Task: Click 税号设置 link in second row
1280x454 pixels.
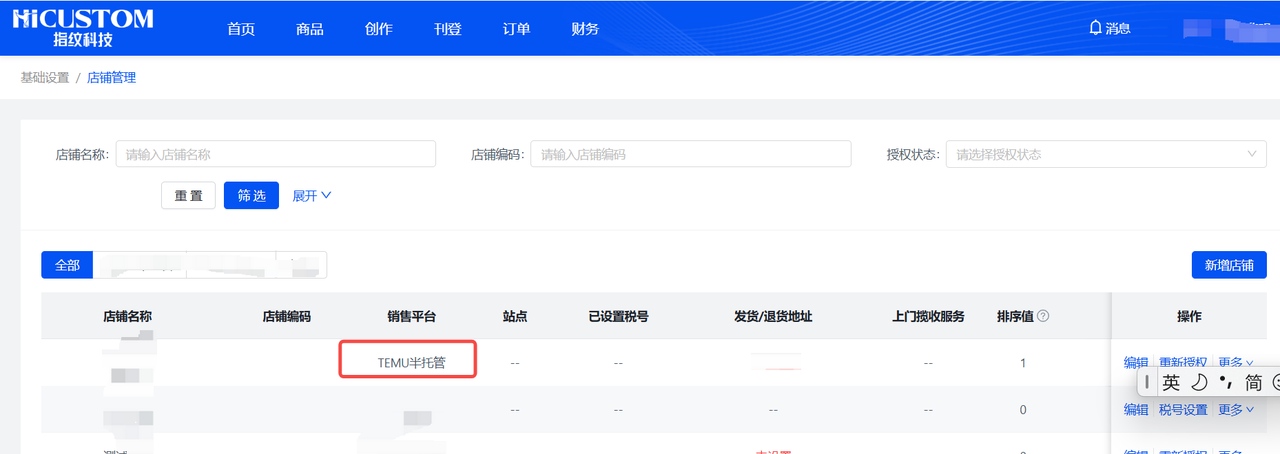Action: tap(1183, 410)
